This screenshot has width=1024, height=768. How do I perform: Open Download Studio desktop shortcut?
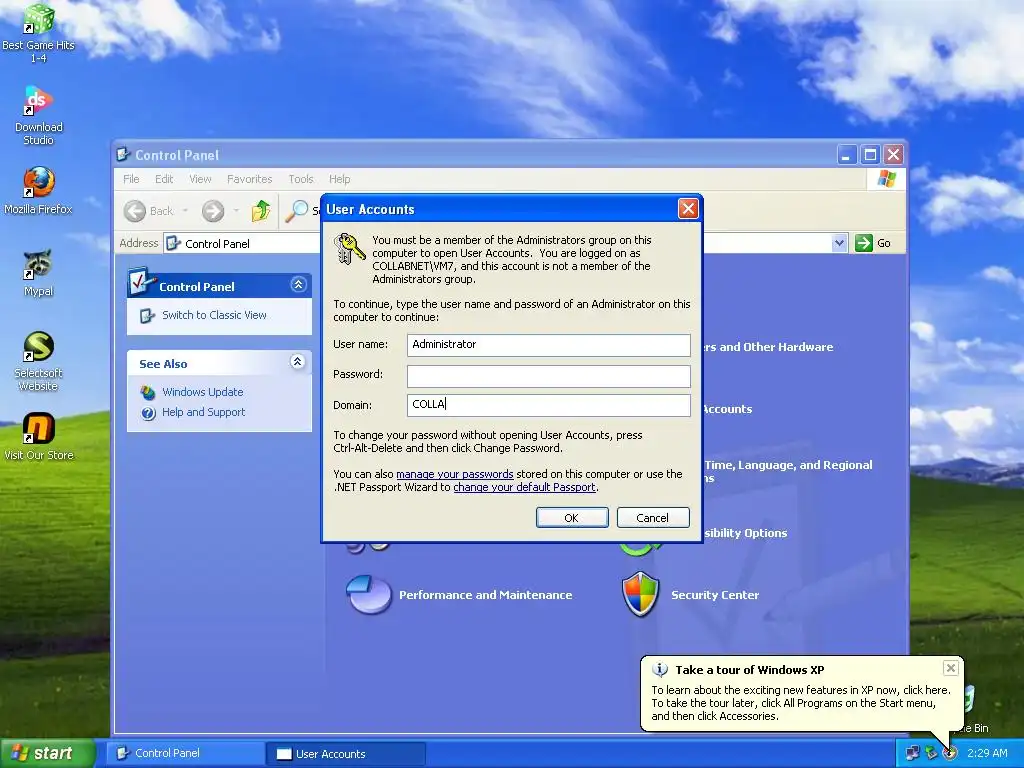39,116
